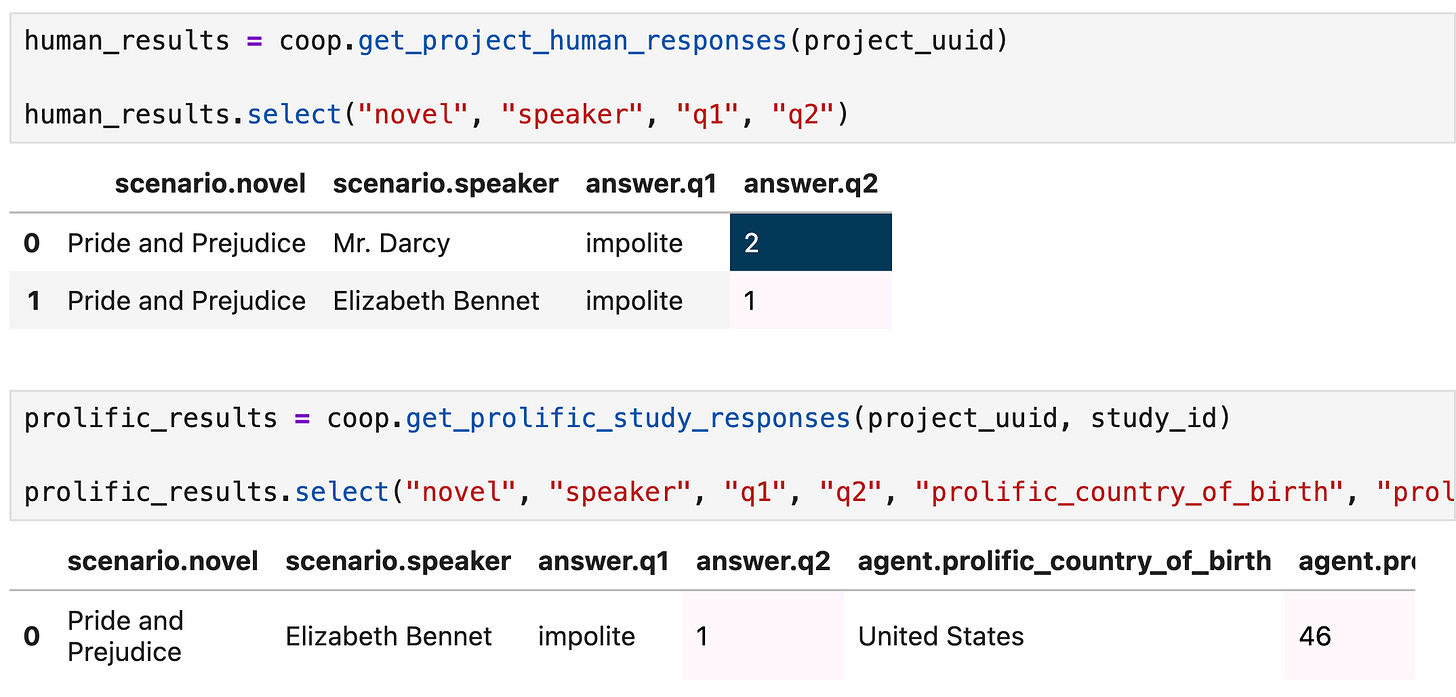This screenshot has height=697, width=1456.
Task: Click the truncated agent.pr column header
Action: pyautogui.click(x=1355, y=561)
